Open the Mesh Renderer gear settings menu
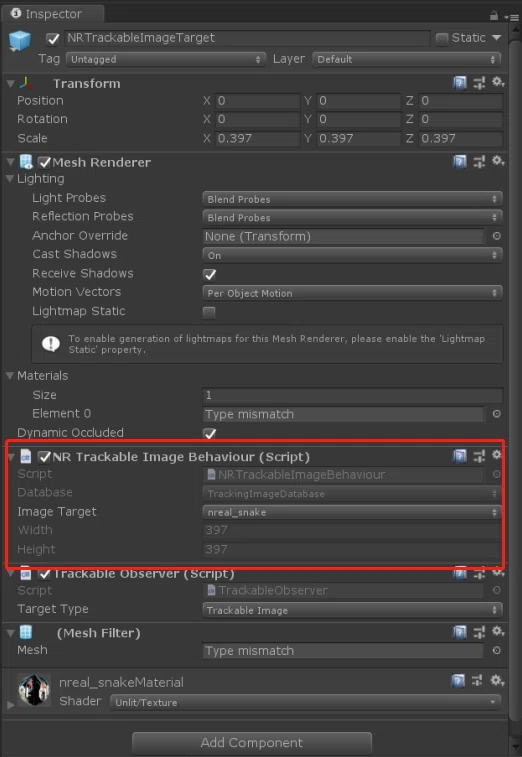522x757 pixels. tap(498, 161)
